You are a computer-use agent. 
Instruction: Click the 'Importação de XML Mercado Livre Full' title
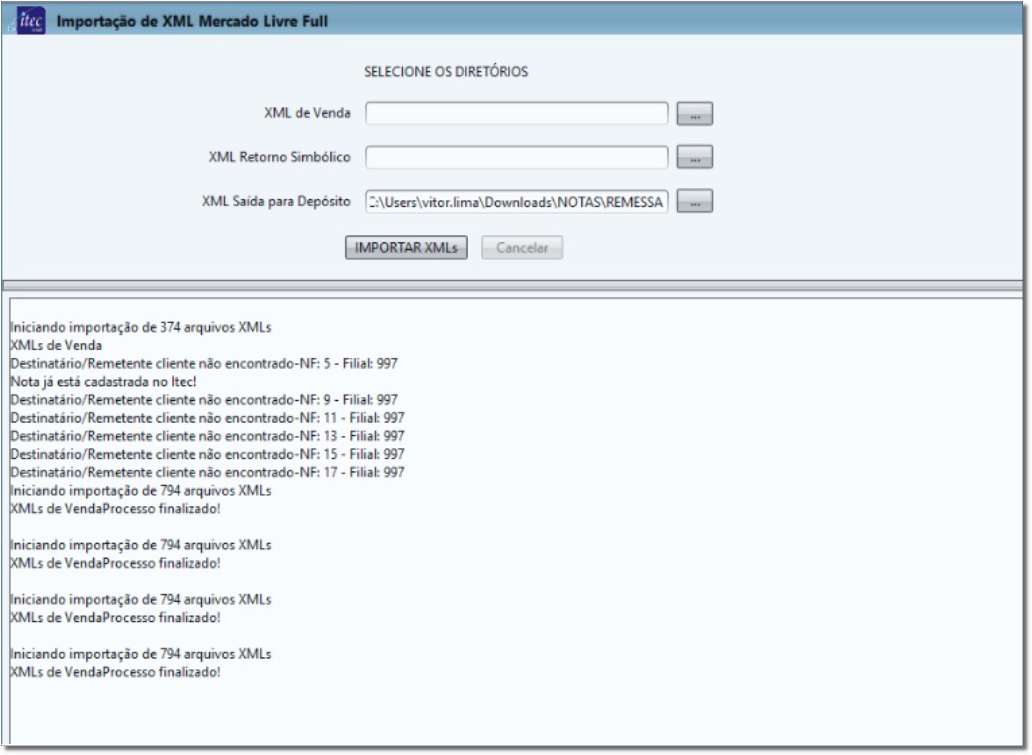click(192, 21)
